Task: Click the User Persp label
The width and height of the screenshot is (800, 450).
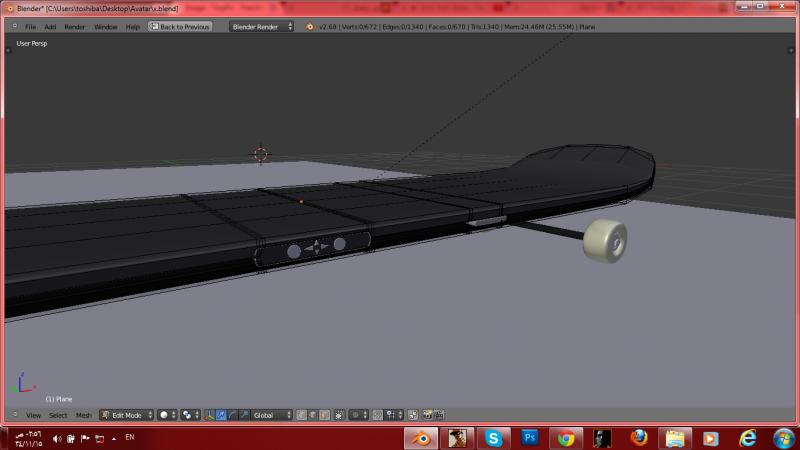Action: coord(32,43)
